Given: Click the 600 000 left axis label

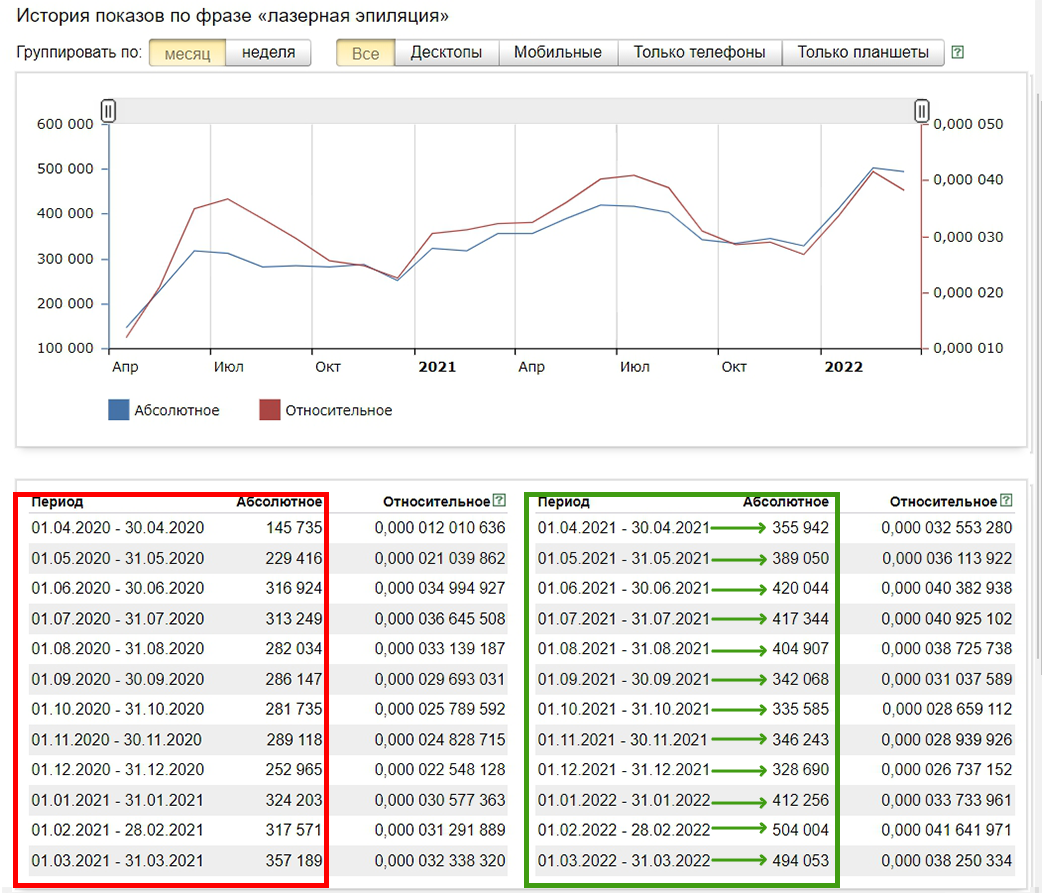Looking at the screenshot, I should point(65,124).
